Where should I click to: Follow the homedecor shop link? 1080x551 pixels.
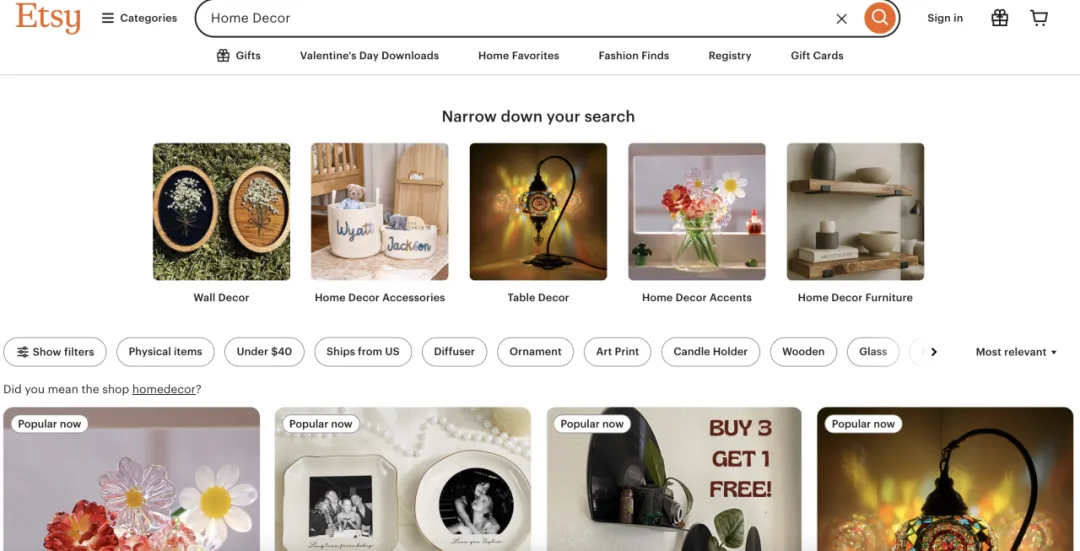[x=164, y=389]
